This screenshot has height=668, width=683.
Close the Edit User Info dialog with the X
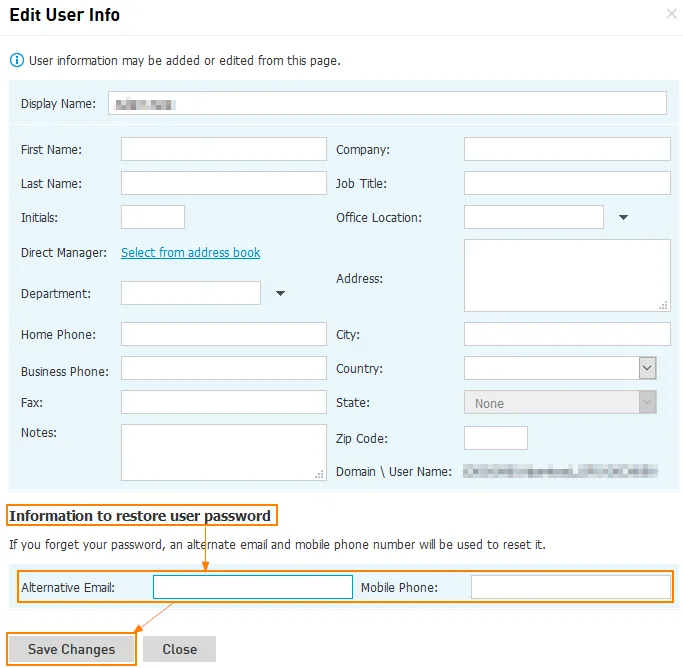[671, 14]
